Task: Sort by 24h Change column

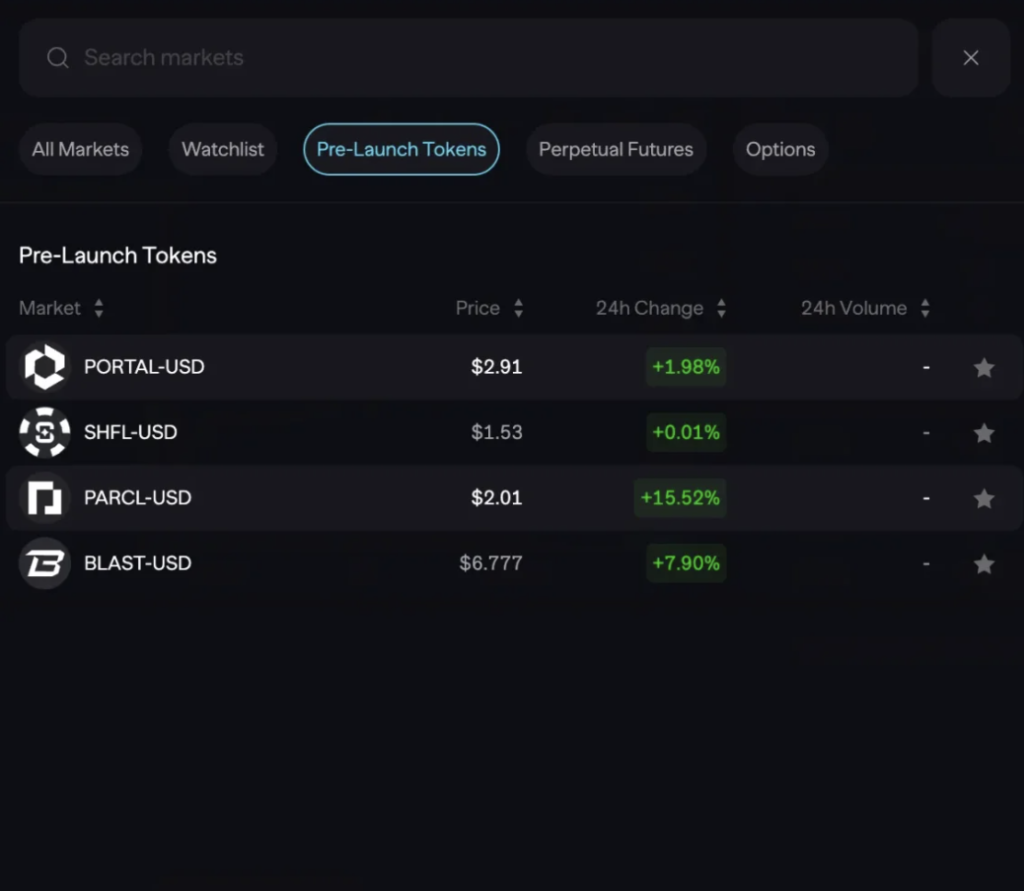Action: (721, 308)
